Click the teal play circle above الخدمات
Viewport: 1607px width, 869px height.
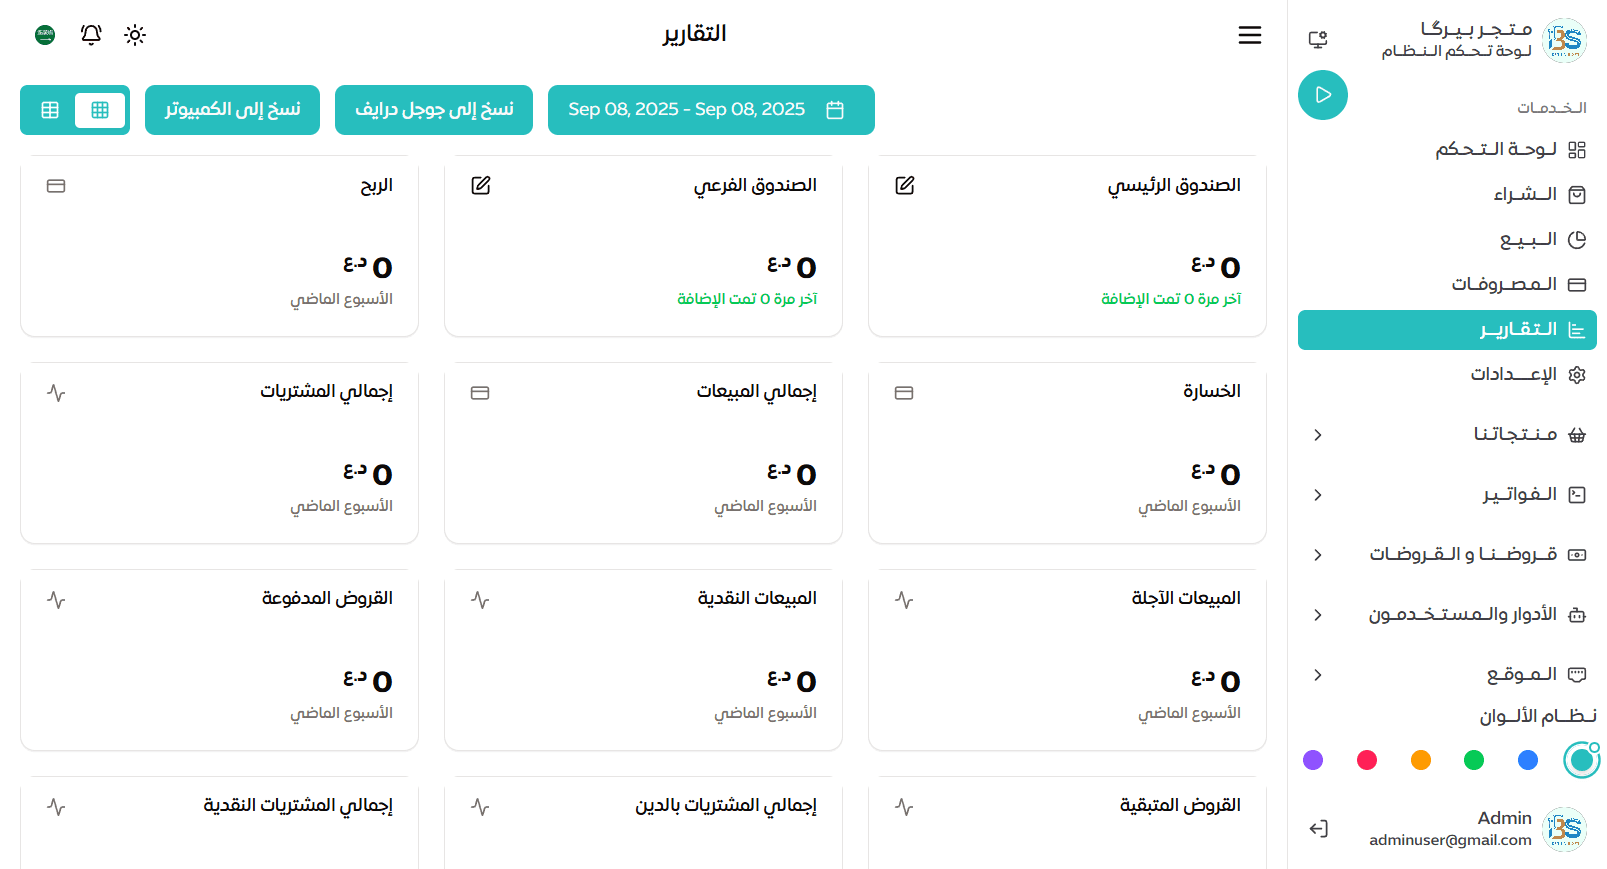1323,95
